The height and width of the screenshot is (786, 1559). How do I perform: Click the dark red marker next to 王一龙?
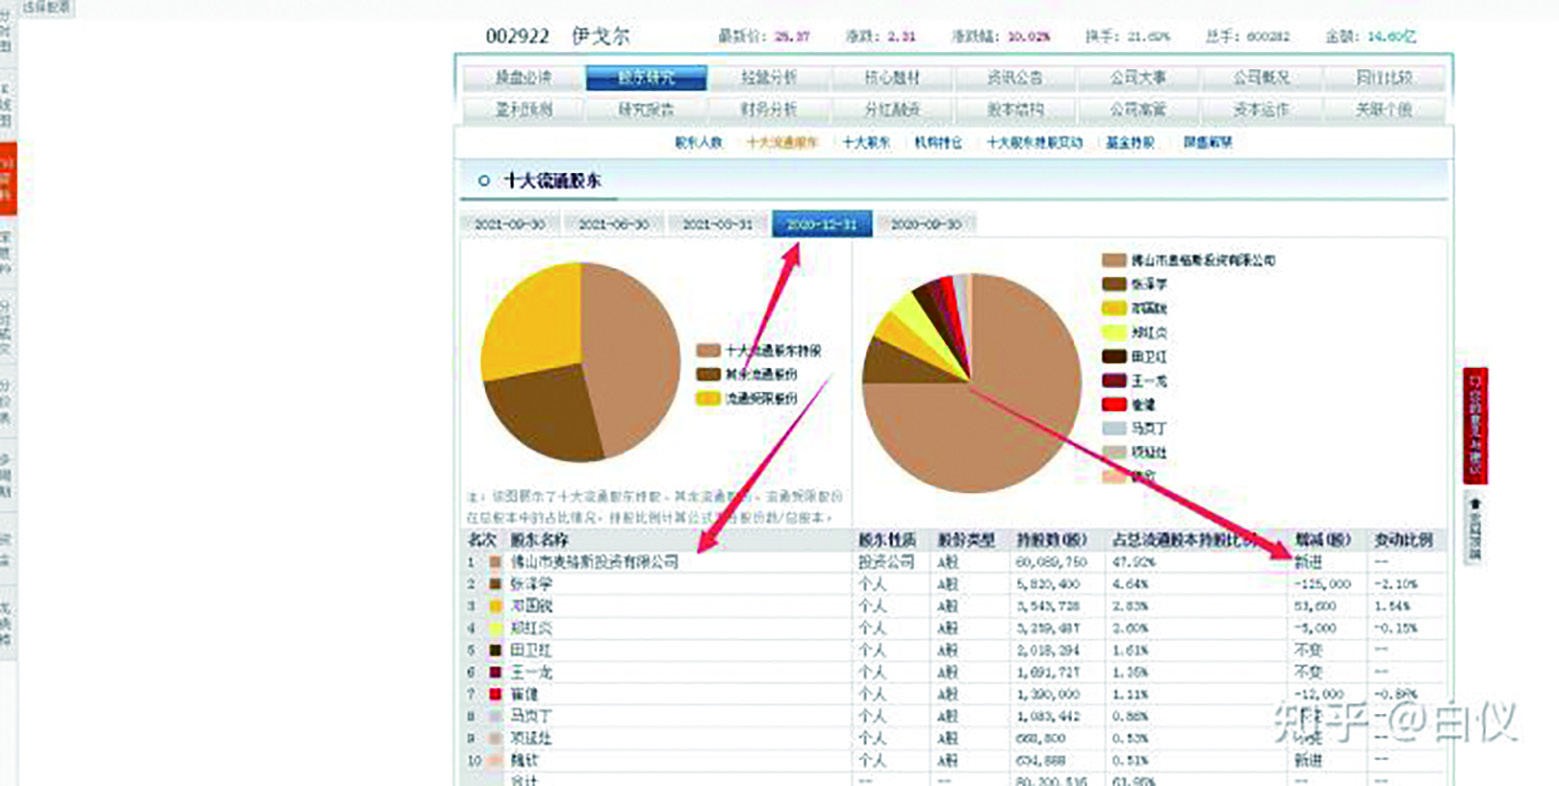(1112, 381)
